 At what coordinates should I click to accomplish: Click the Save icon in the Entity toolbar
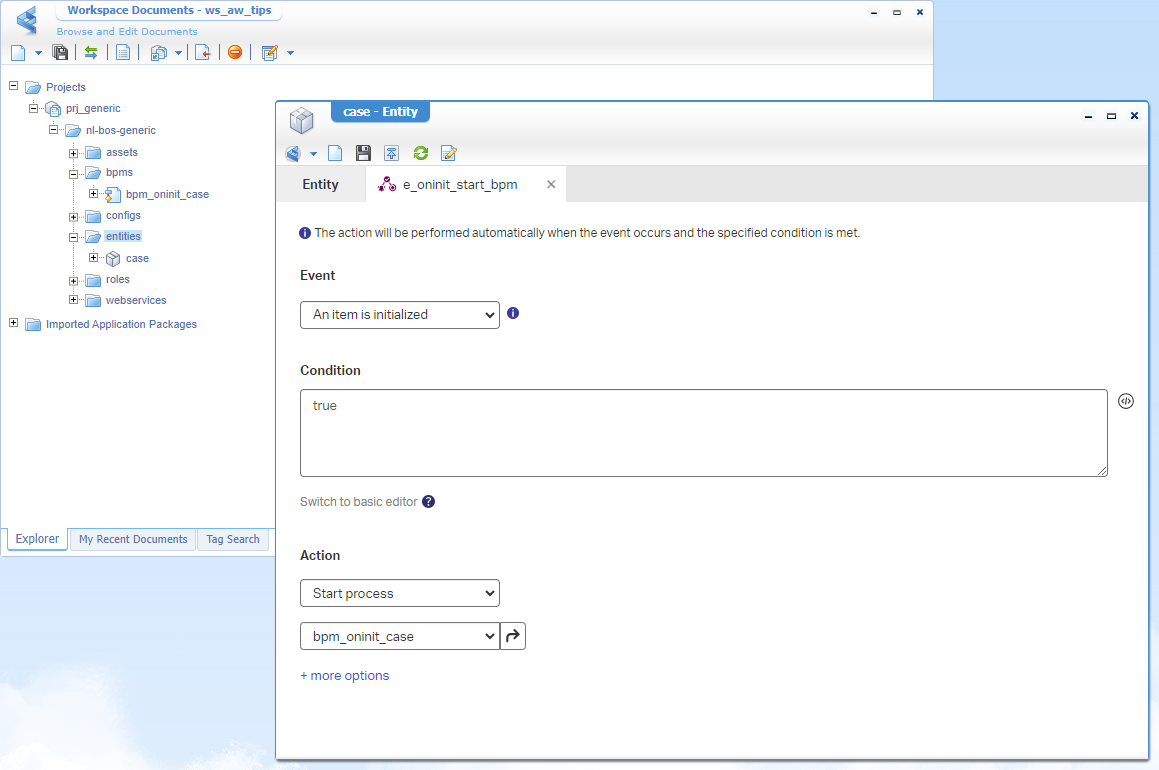point(364,153)
